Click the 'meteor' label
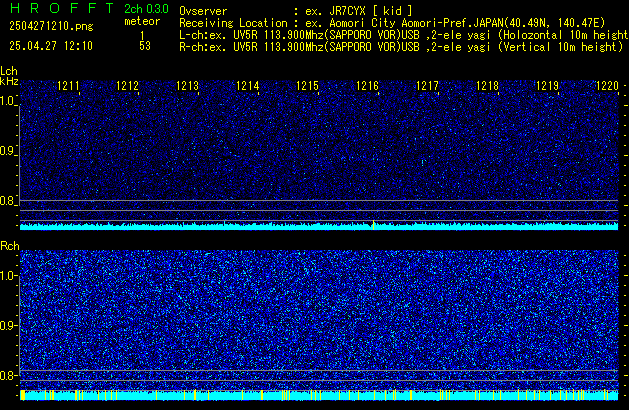629x410 pixels. point(142,21)
